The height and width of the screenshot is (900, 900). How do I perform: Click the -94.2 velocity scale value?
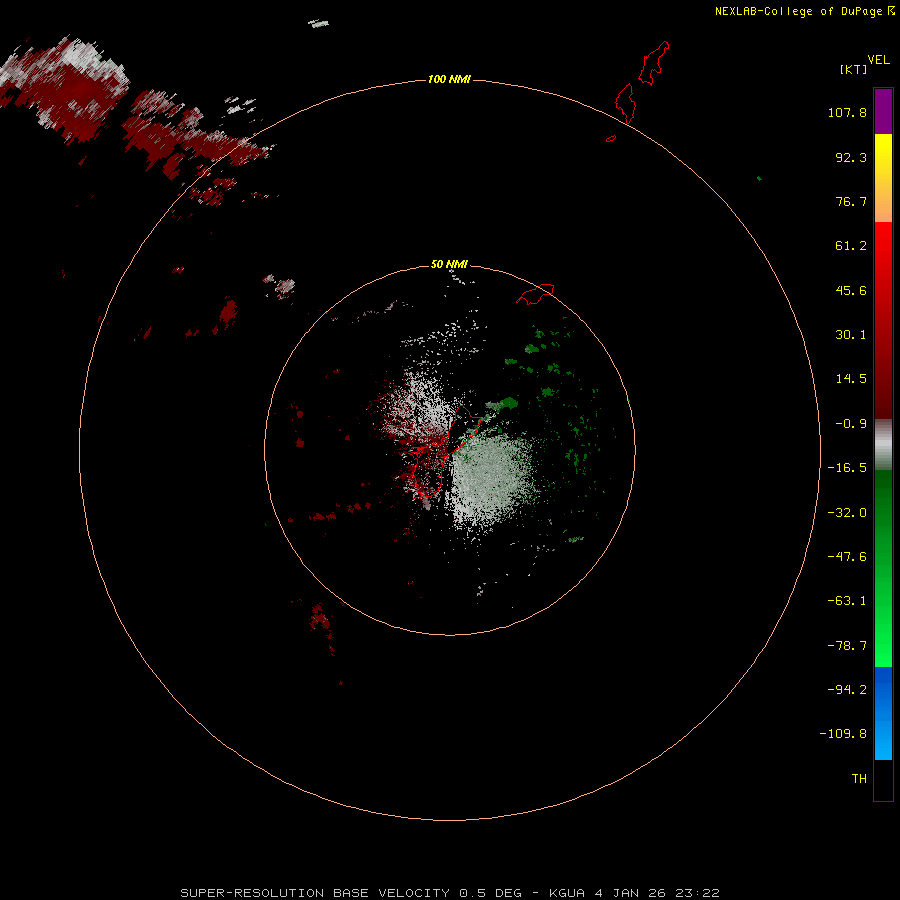point(847,689)
